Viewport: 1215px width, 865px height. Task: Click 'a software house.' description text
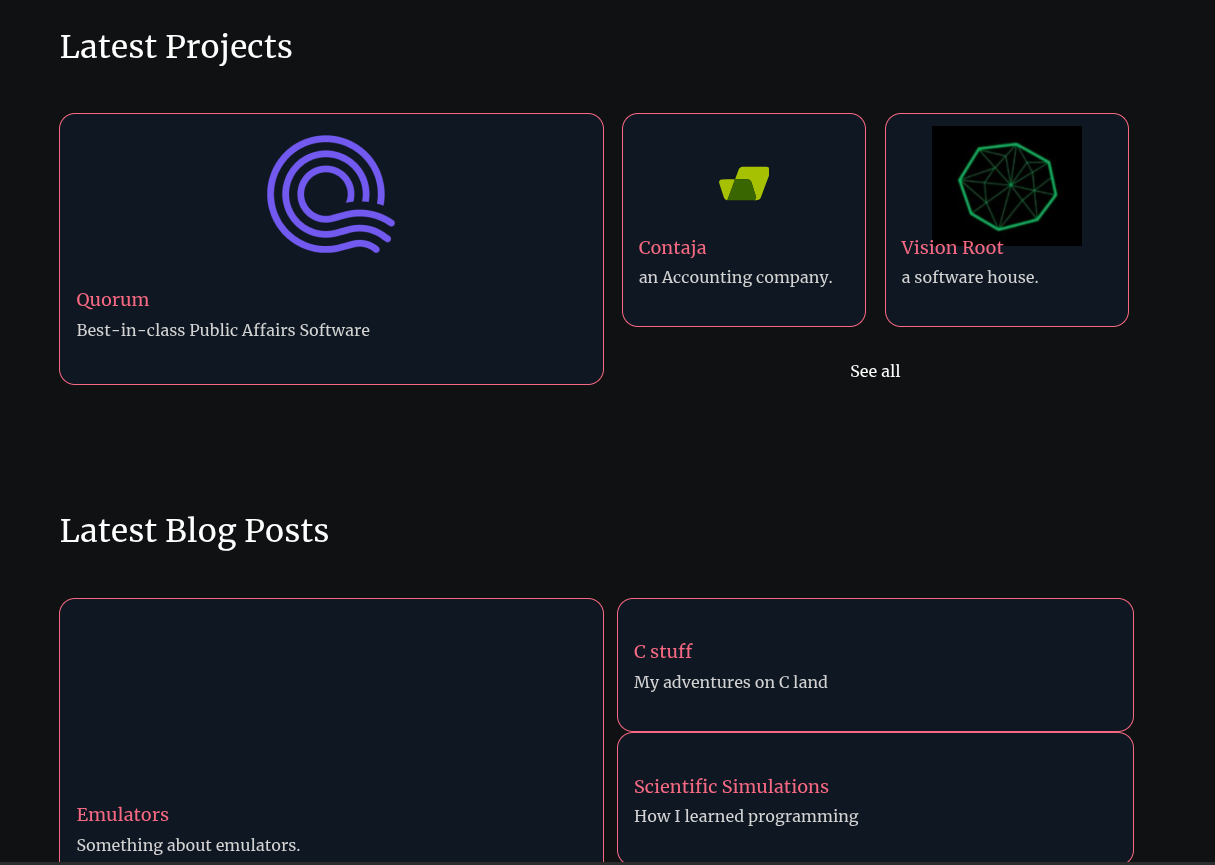(x=969, y=277)
